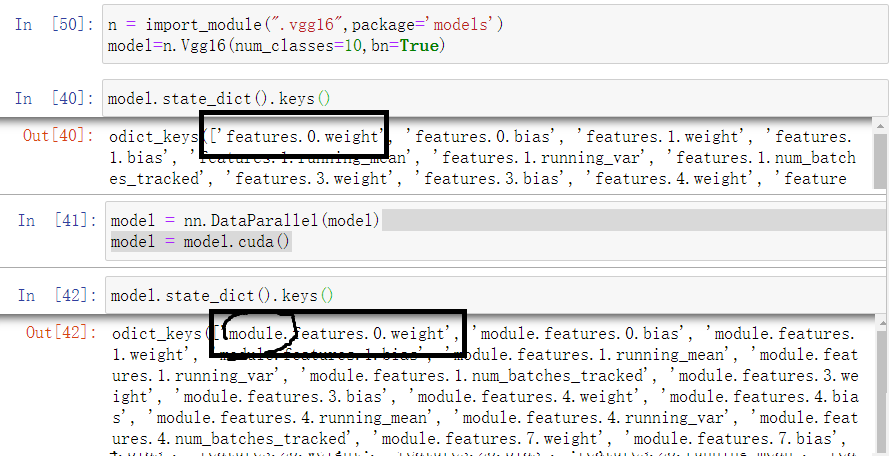Click the 'model=n.Vgg16(num_classes=10,bn=True)' line

(x=276, y=46)
